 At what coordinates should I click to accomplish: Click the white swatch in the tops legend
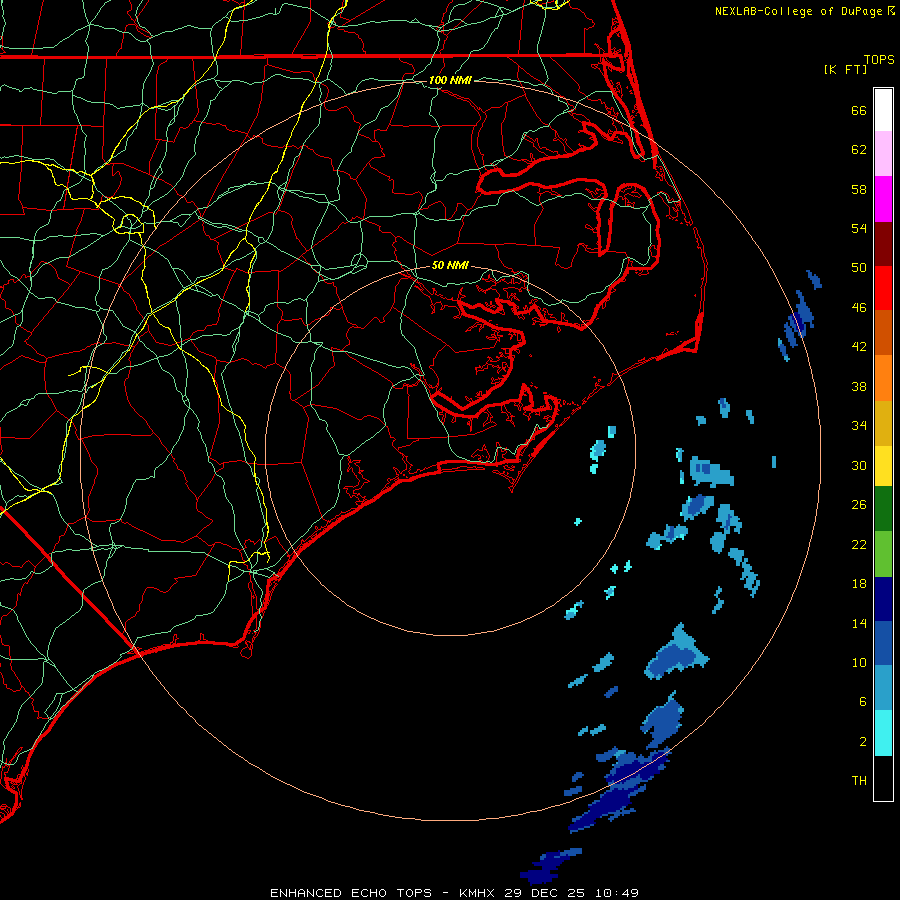tap(883, 110)
